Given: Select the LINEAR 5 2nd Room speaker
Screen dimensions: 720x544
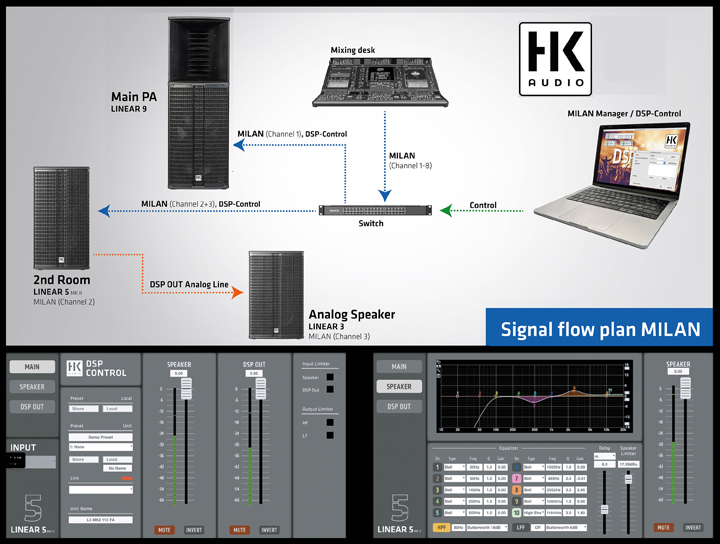Looking at the screenshot, I should pos(62,218).
